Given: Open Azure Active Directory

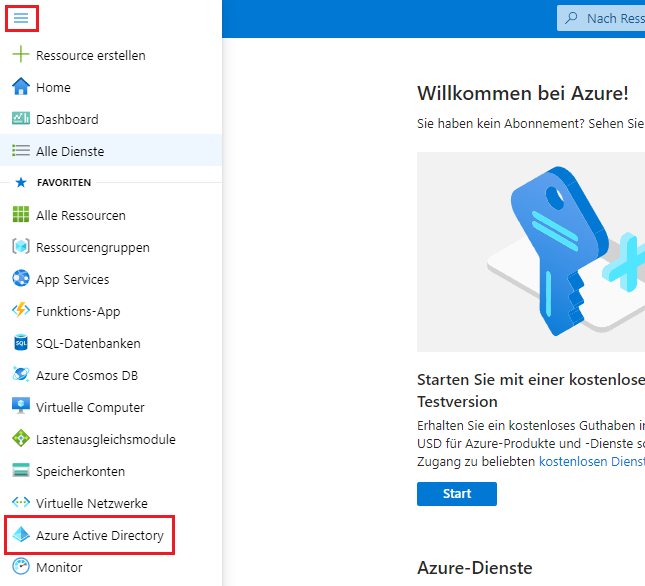Looking at the screenshot, I should 99,535.
